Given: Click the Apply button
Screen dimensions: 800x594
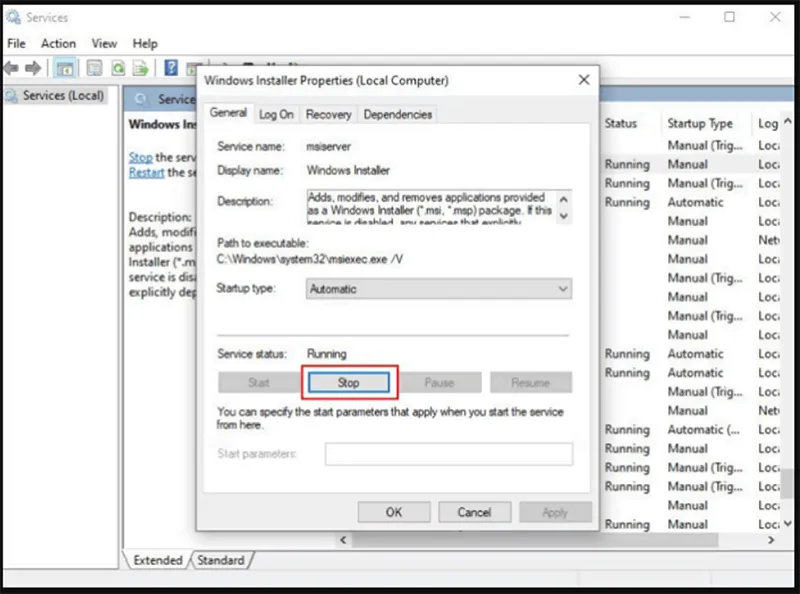Looking at the screenshot, I should point(555,512).
